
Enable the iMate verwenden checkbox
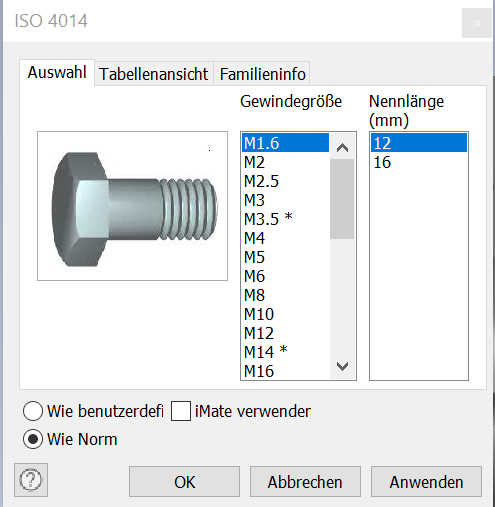[181, 411]
